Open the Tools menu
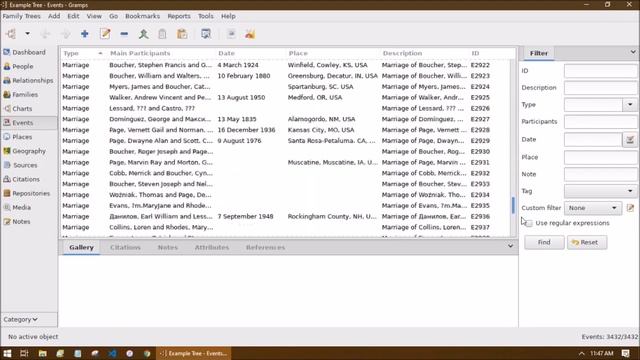This screenshot has width=640, height=360. pyautogui.click(x=206, y=16)
